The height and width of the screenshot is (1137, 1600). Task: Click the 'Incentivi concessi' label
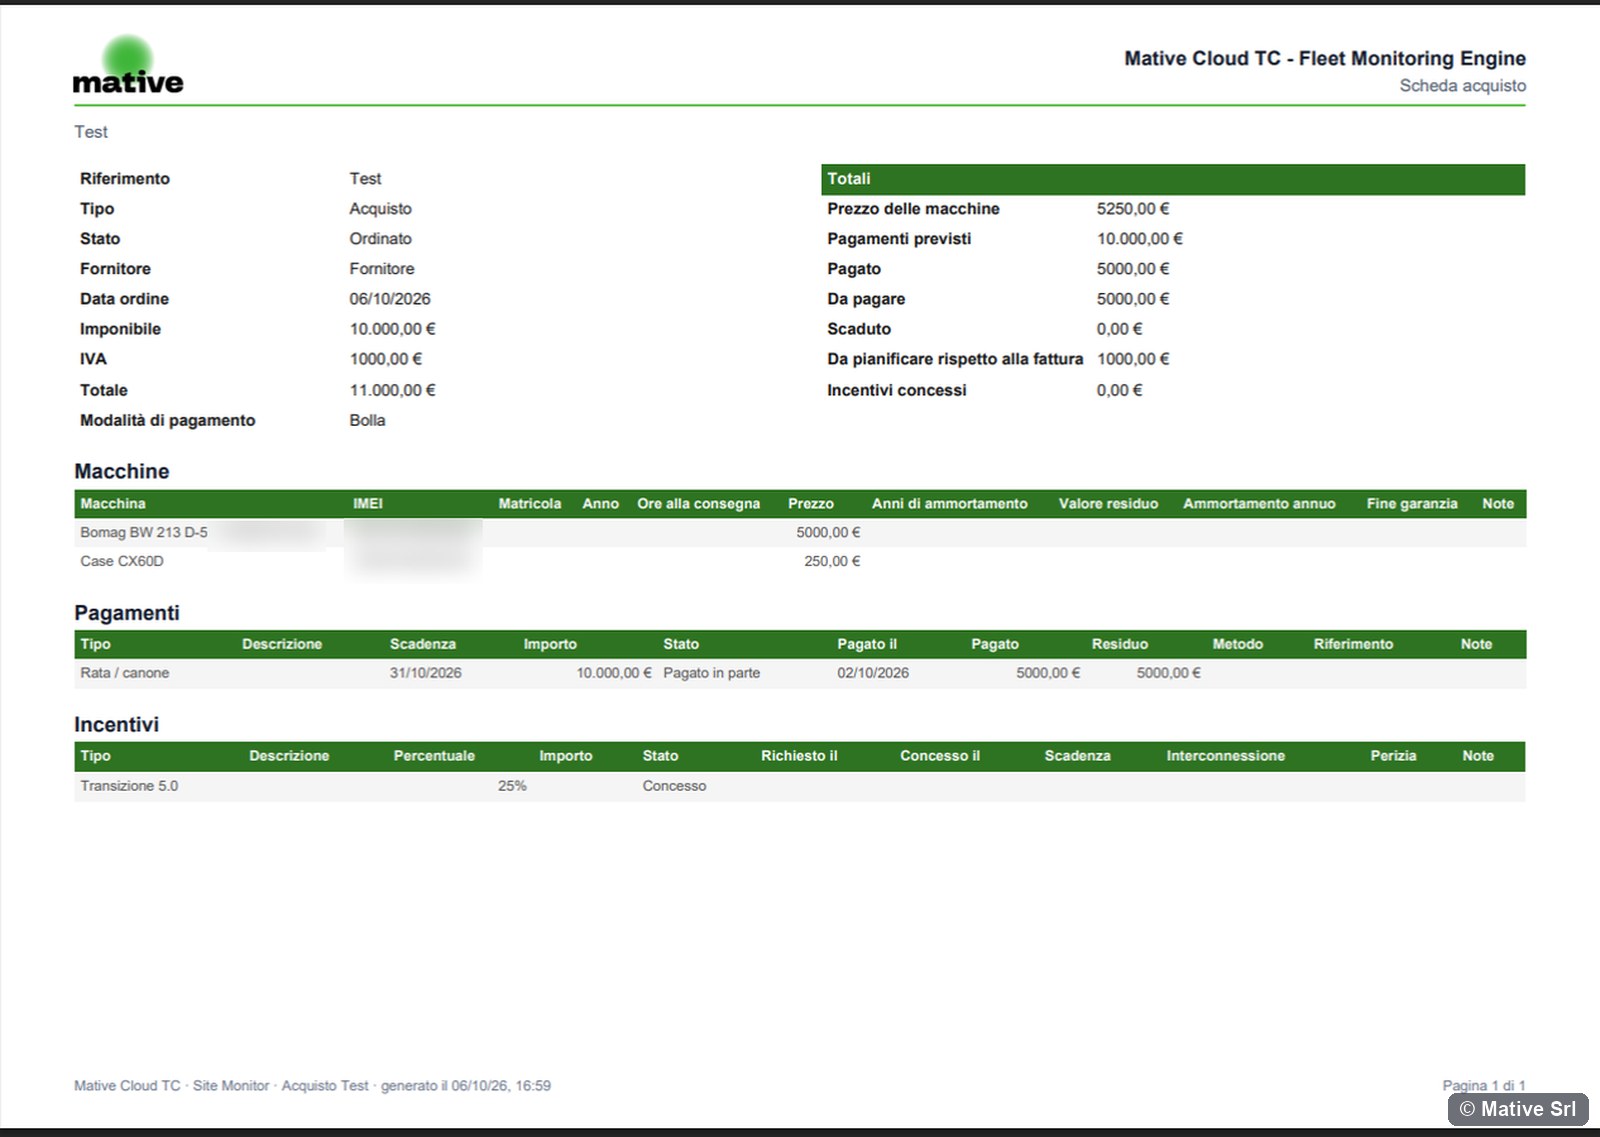897,390
